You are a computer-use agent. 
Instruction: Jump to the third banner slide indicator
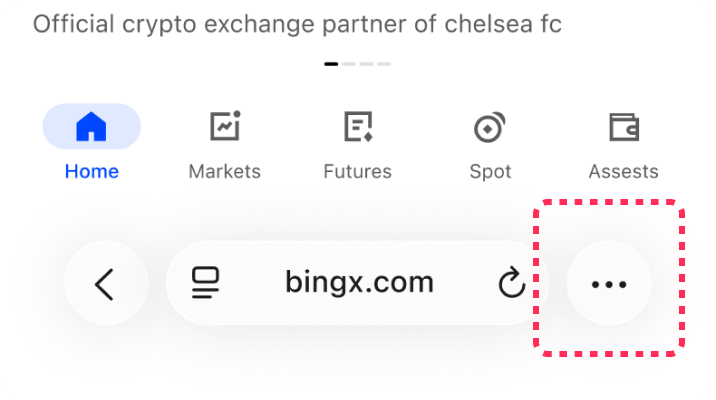[x=366, y=64]
